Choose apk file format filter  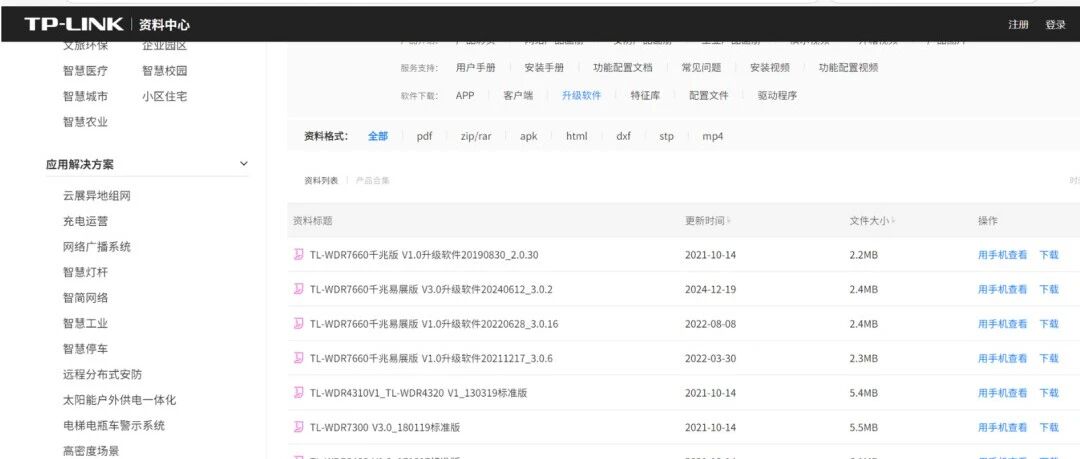[x=528, y=136]
